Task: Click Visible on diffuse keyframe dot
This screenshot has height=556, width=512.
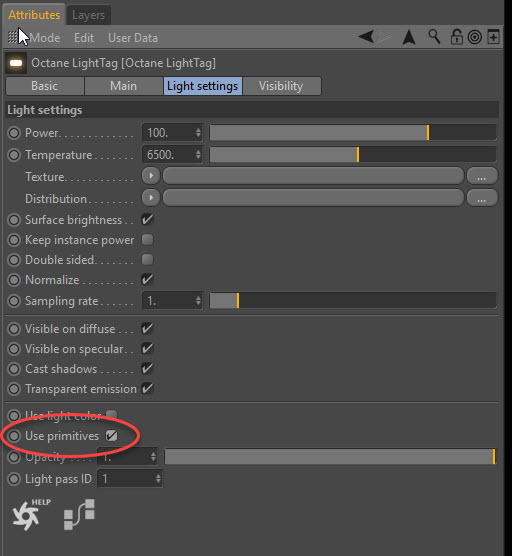Action: click(x=14, y=329)
